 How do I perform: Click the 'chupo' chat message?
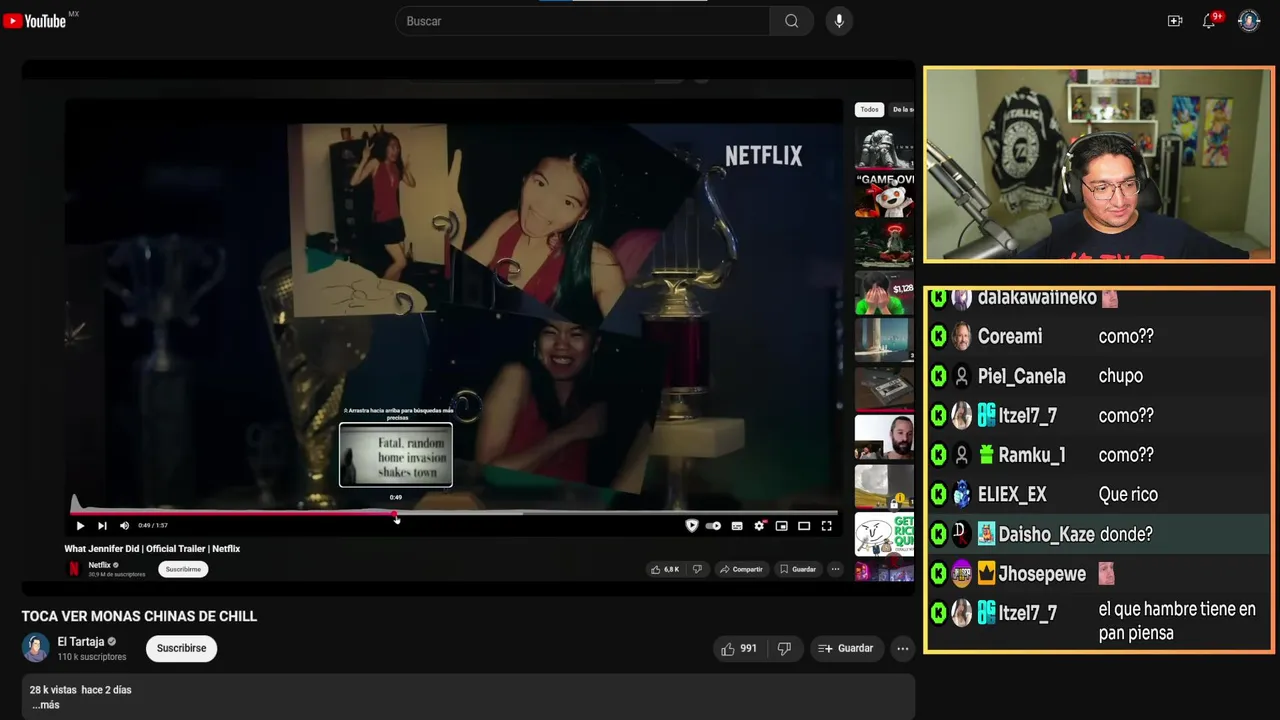click(1120, 376)
